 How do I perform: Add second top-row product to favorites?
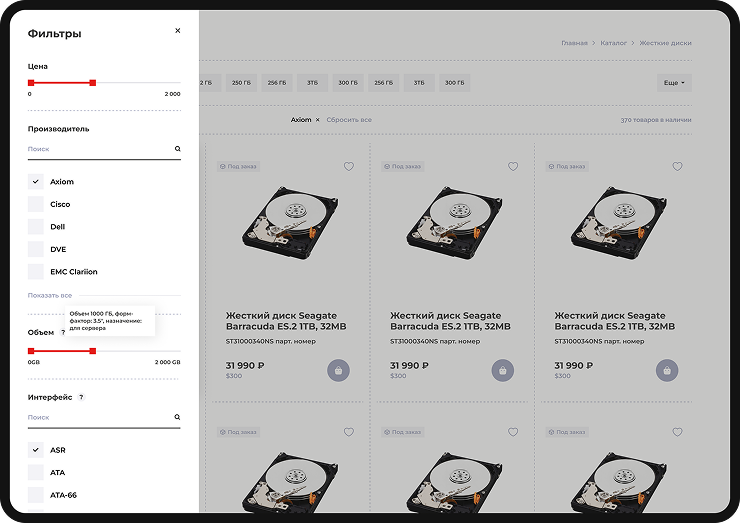click(513, 166)
